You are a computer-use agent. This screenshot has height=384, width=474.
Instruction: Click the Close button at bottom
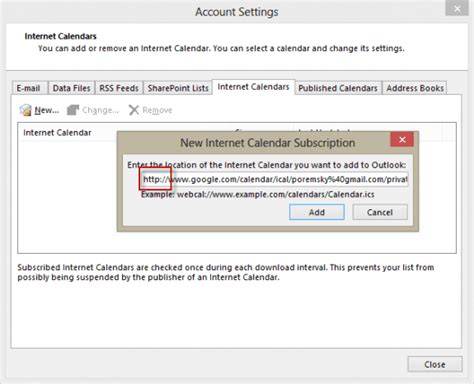pos(435,364)
